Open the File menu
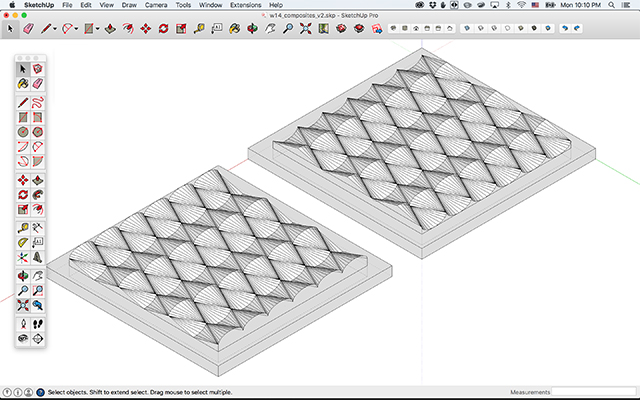This screenshot has width=640, height=400. (x=67, y=5)
